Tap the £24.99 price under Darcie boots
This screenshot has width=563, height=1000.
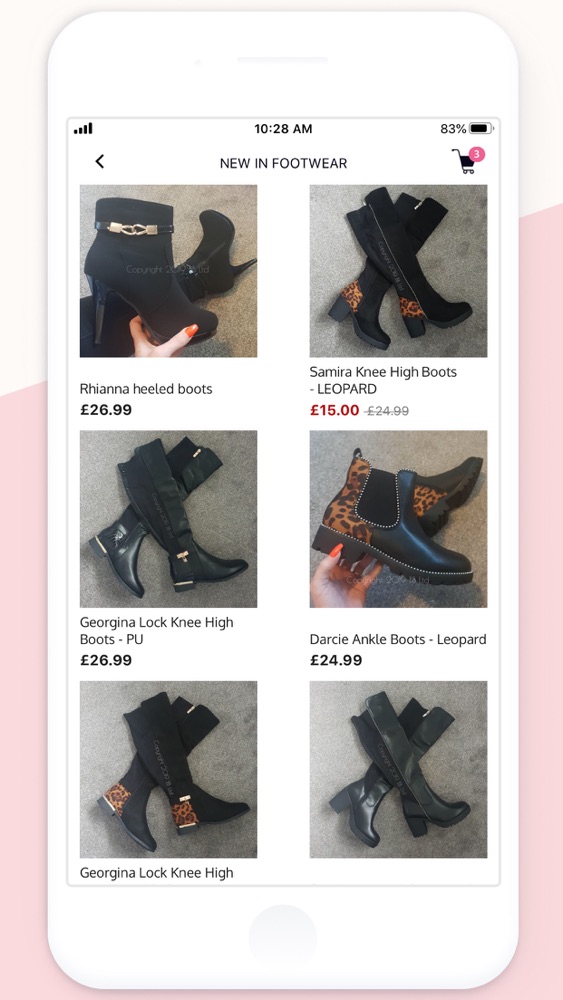tap(336, 661)
